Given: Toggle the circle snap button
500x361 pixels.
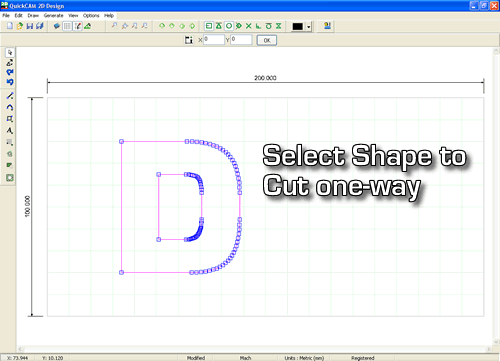Looking at the screenshot, I should point(229,26).
